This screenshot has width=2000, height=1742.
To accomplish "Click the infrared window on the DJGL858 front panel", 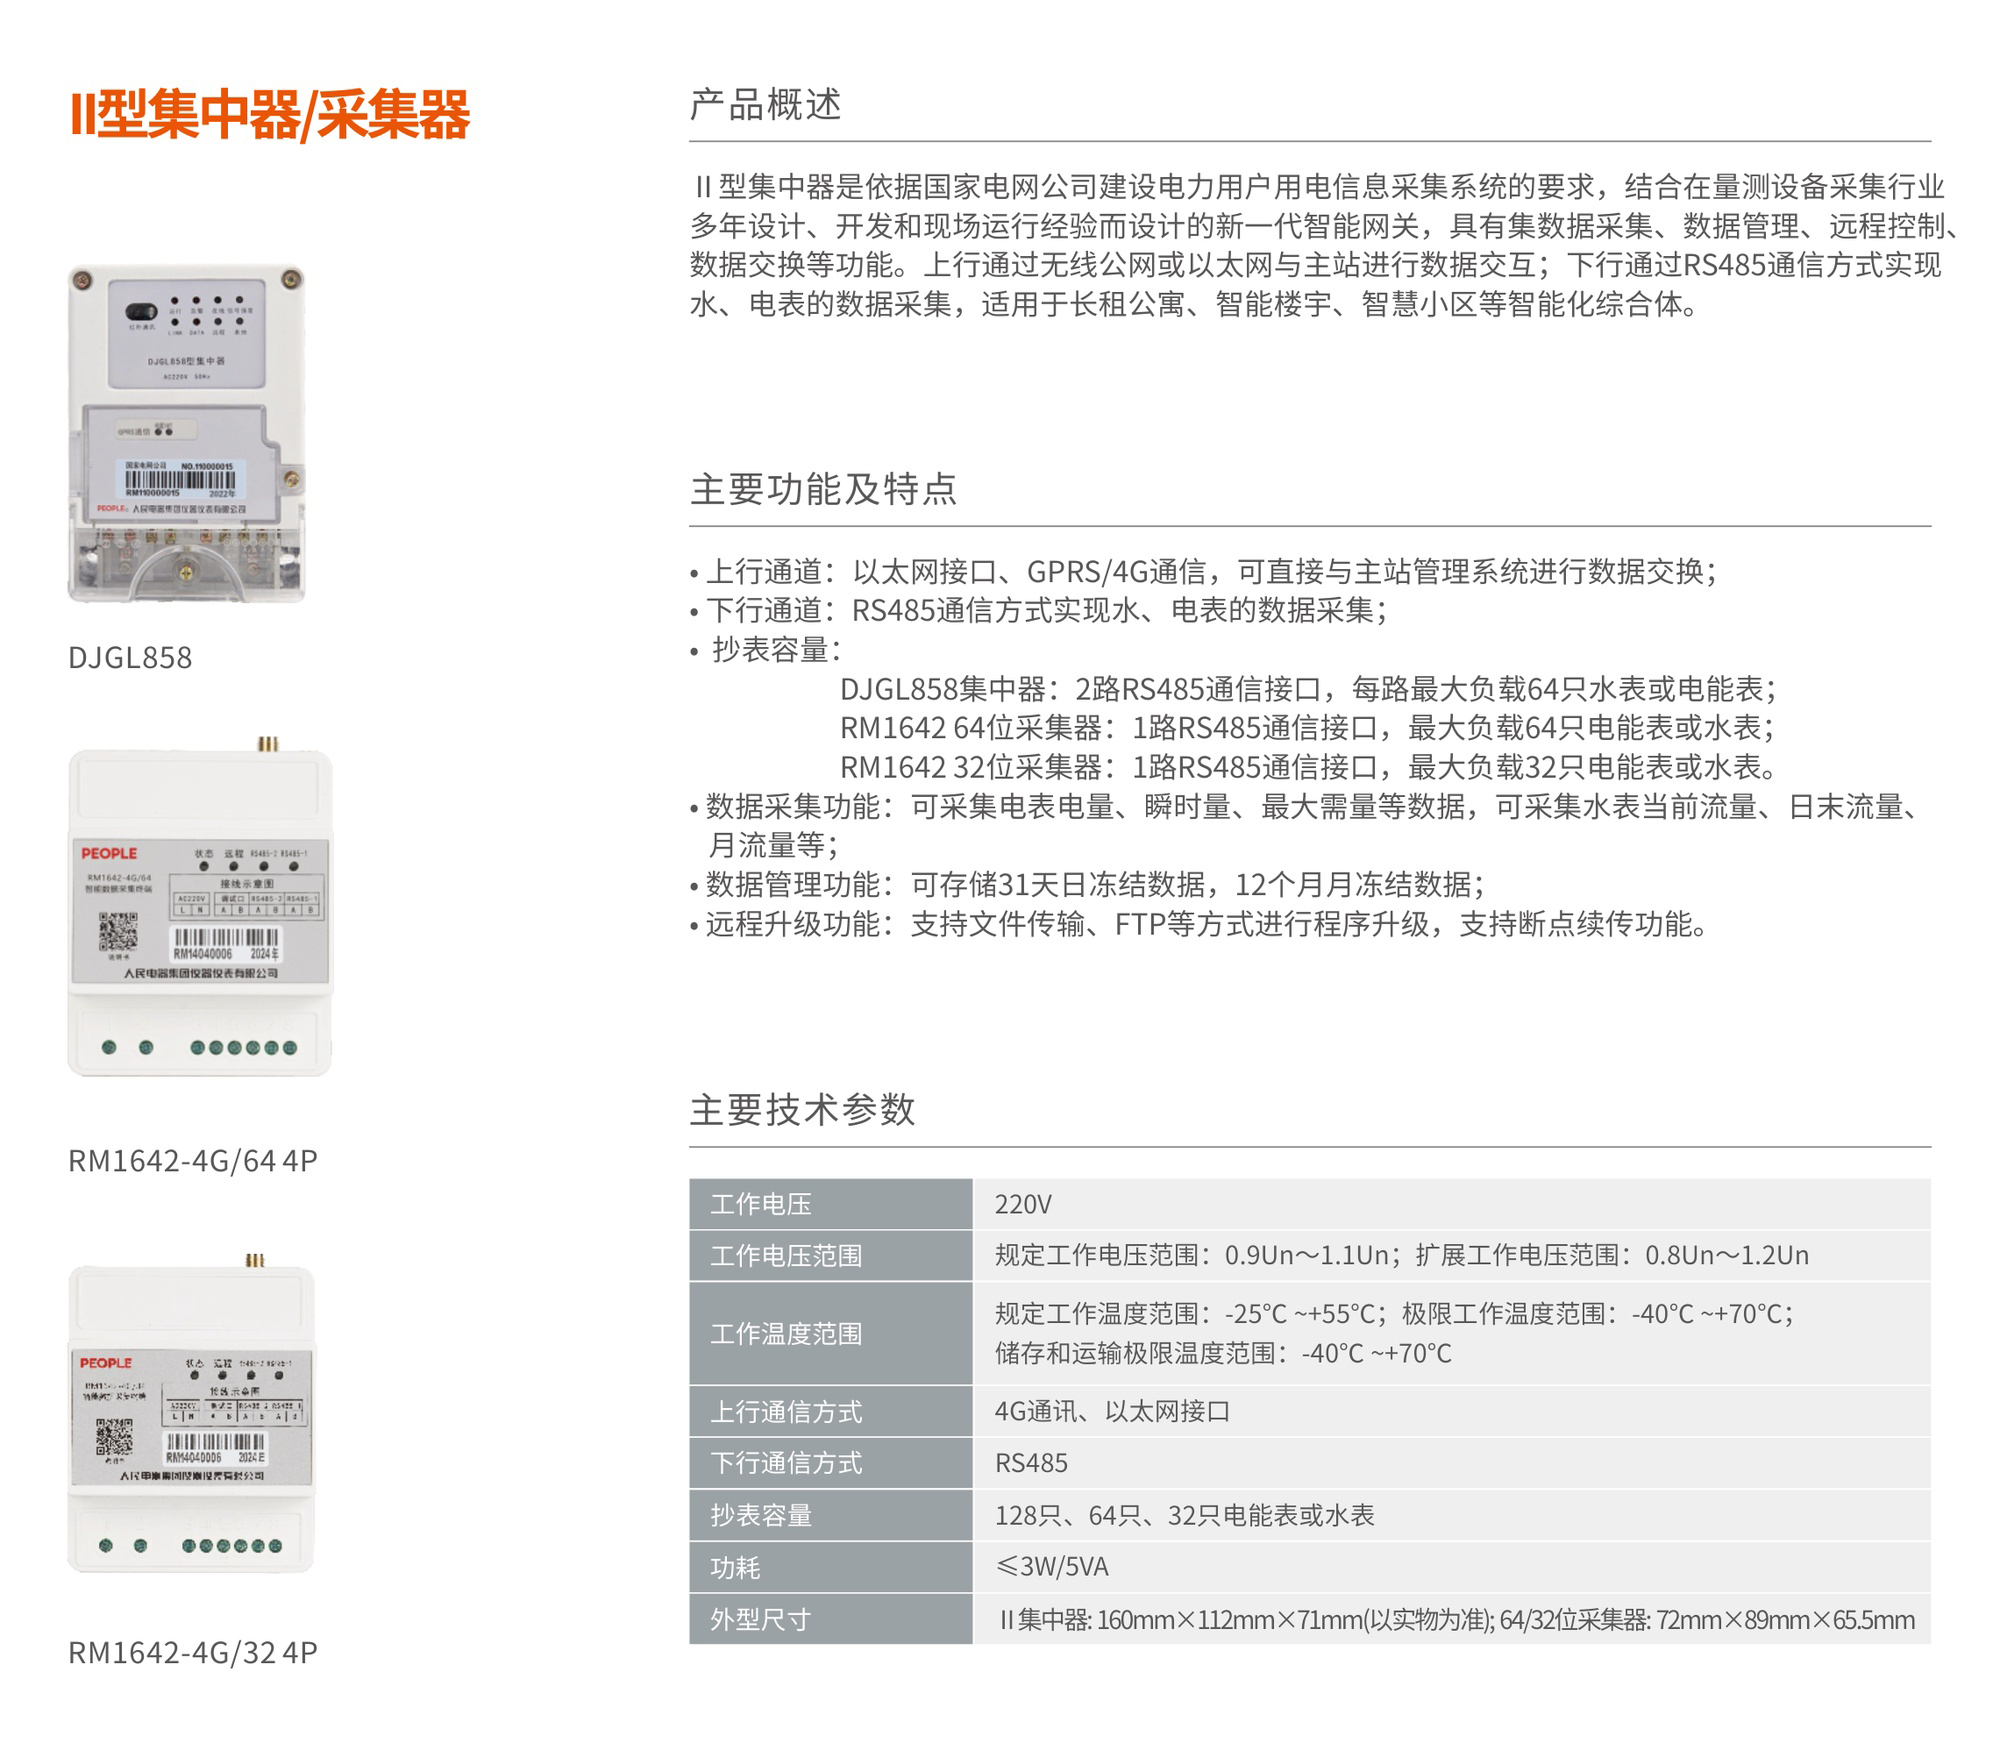I will coord(142,312).
